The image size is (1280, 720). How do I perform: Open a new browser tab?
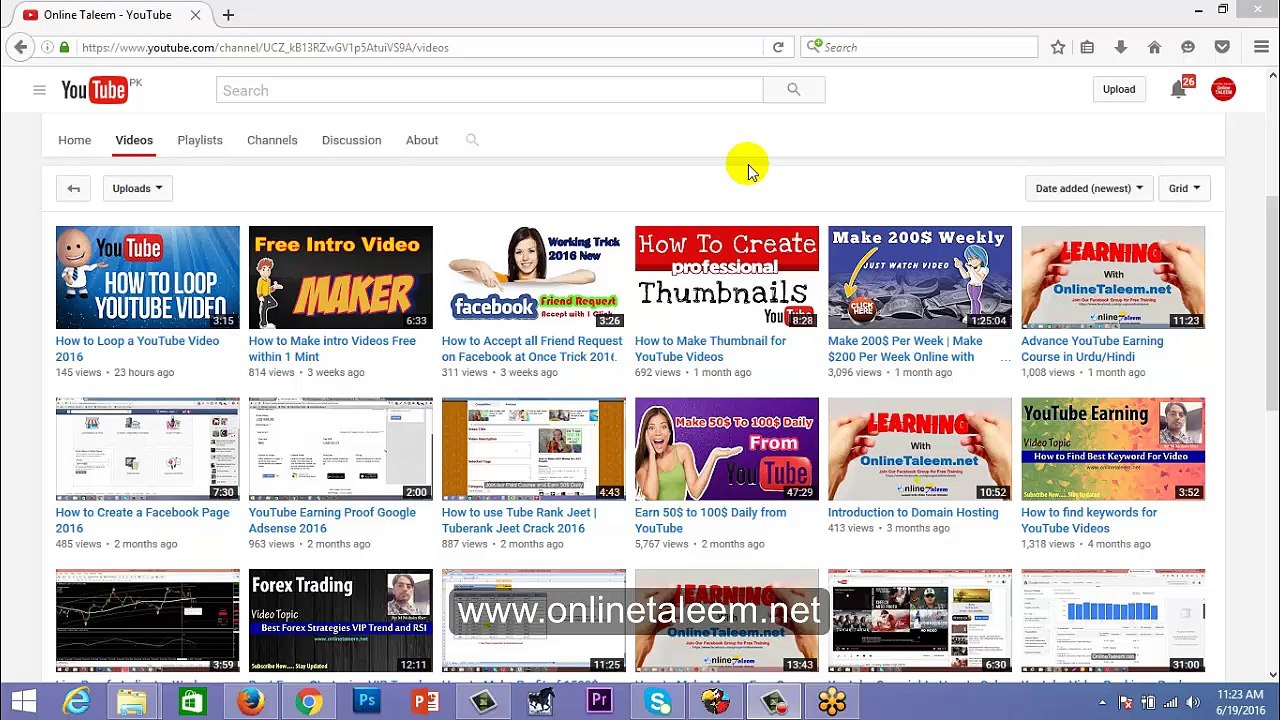click(228, 15)
